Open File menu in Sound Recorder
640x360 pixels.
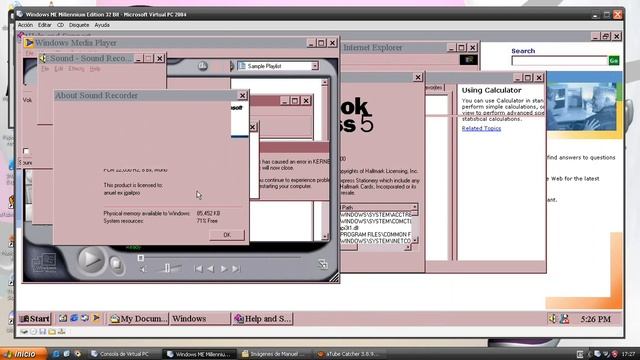[45, 69]
